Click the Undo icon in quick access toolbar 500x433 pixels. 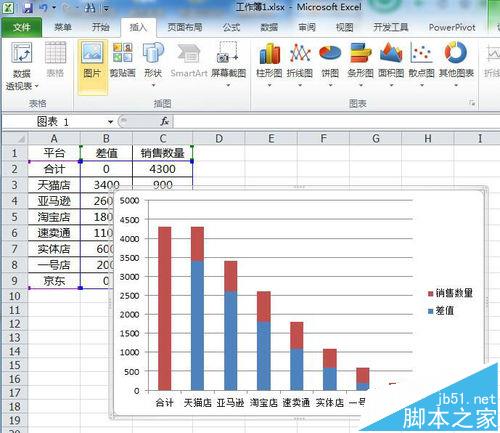click(x=43, y=7)
